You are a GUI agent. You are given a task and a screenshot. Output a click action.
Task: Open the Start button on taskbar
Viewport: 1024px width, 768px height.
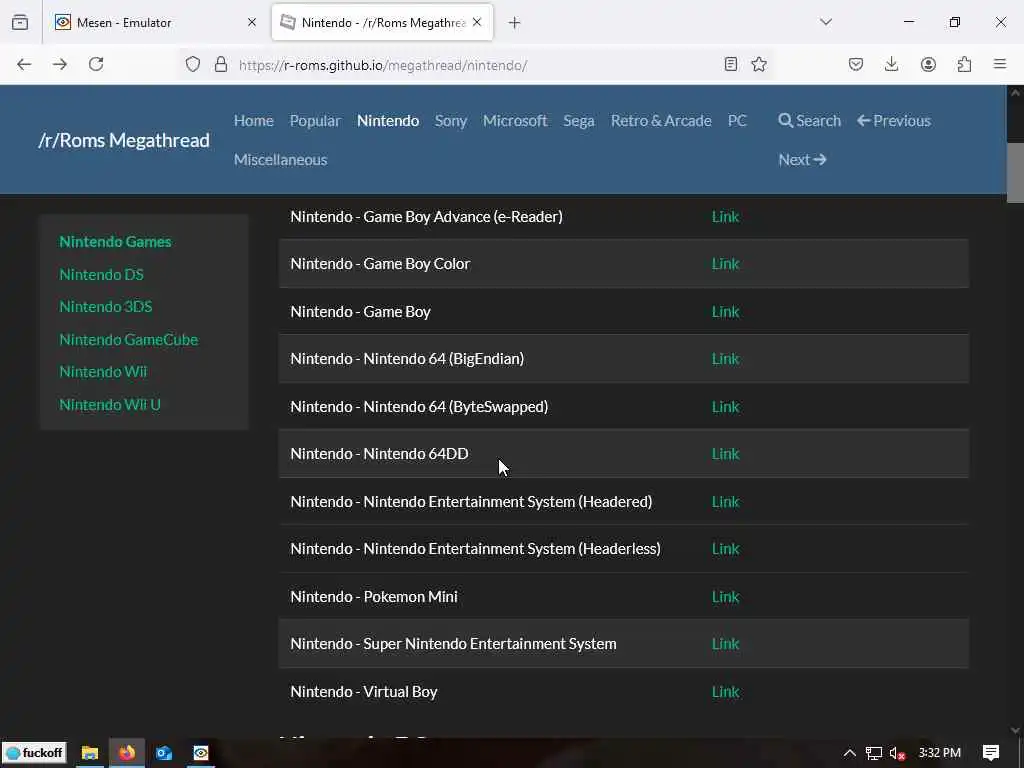coord(35,753)
